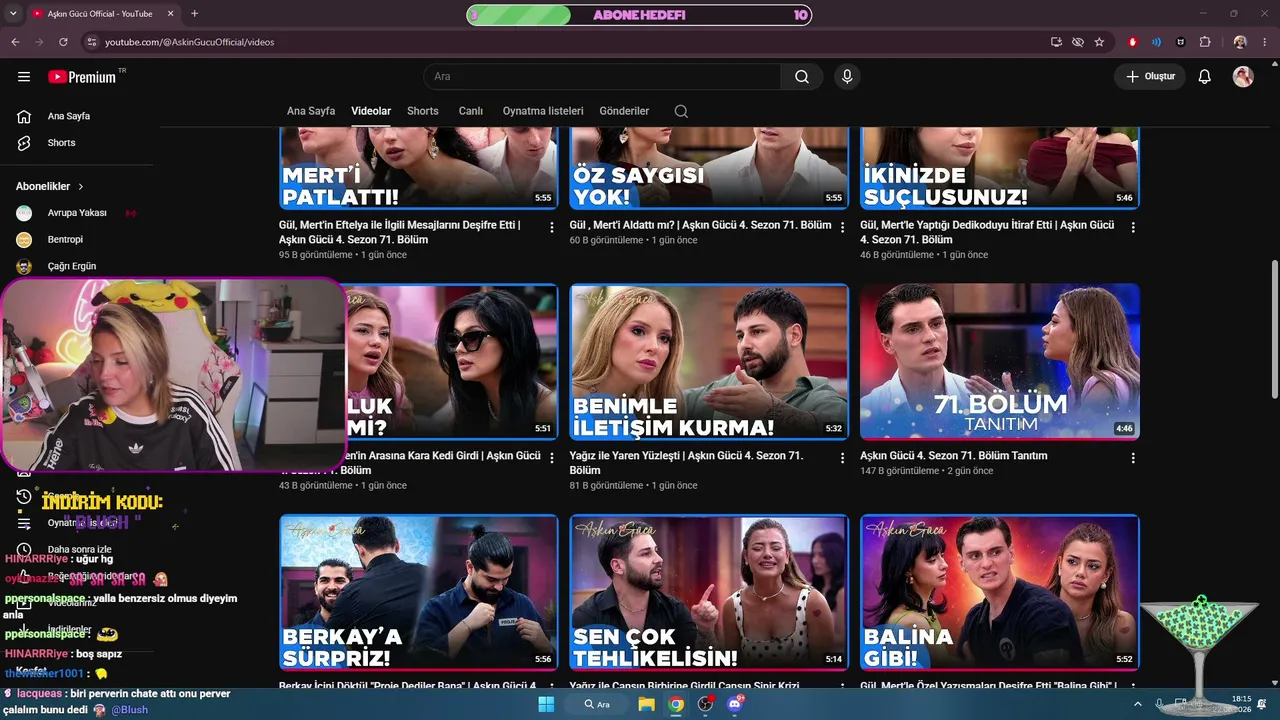Open options for 'Arasına Kara Kedi Girdi' video
This screenshot has width=1280, height=720.
pyautogui.click(x=551, y=458)
